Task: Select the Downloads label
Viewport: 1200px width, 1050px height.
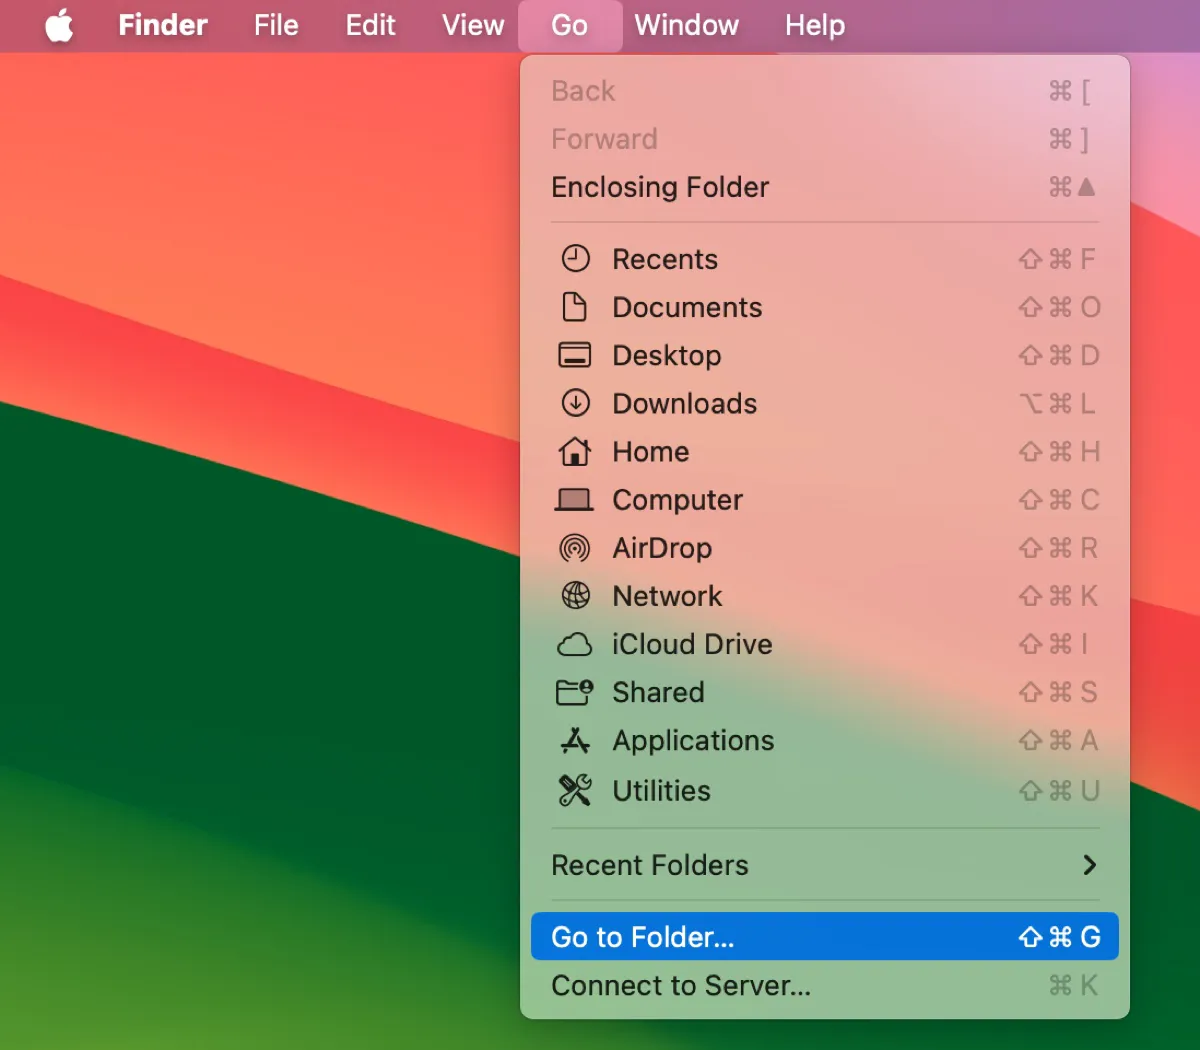Action: click(x=685, y=403)
